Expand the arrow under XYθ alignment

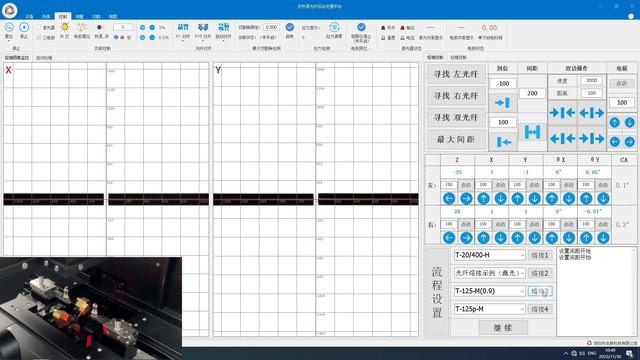point(203,41)
